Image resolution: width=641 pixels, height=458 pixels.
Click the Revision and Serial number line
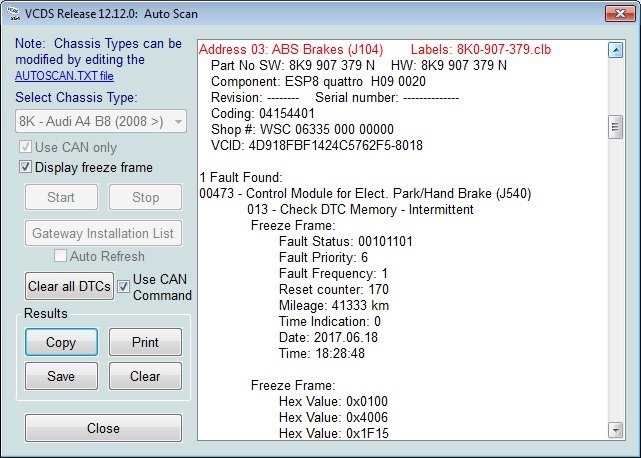(335, 97)
